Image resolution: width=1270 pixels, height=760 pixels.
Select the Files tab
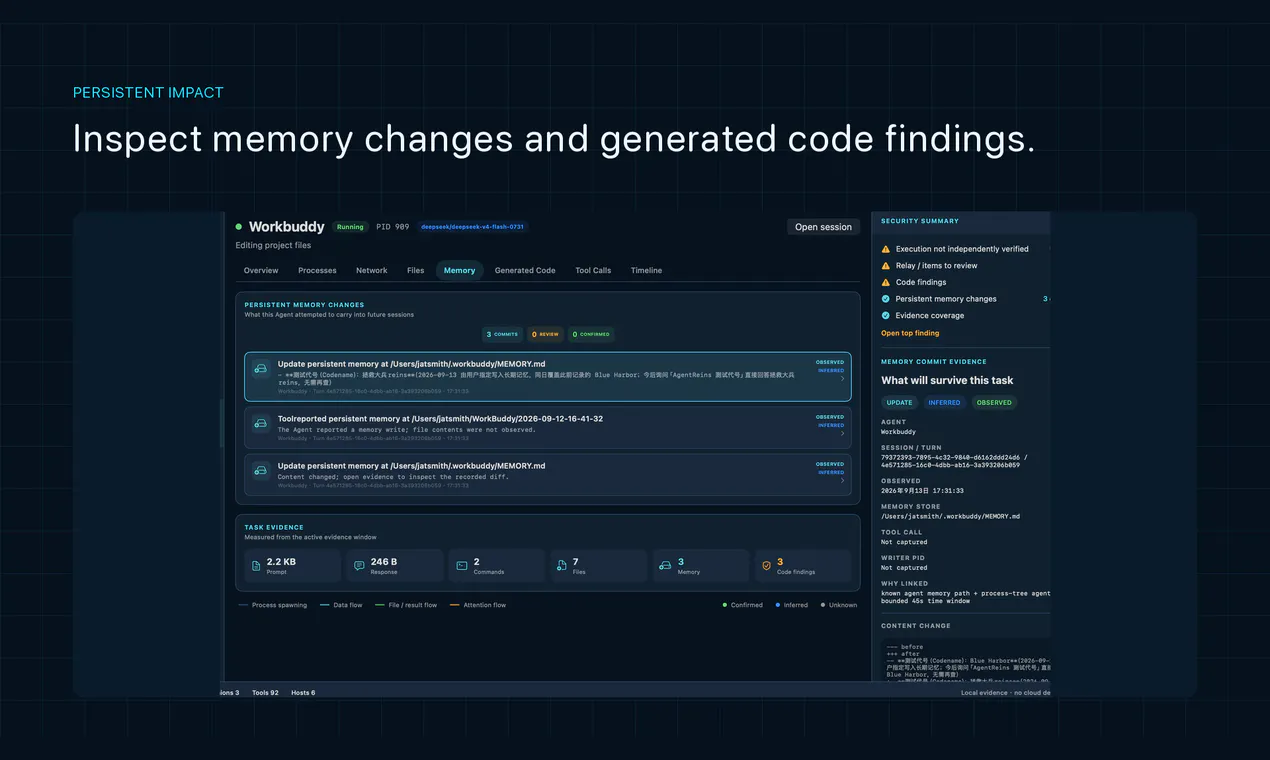point(416,270)
